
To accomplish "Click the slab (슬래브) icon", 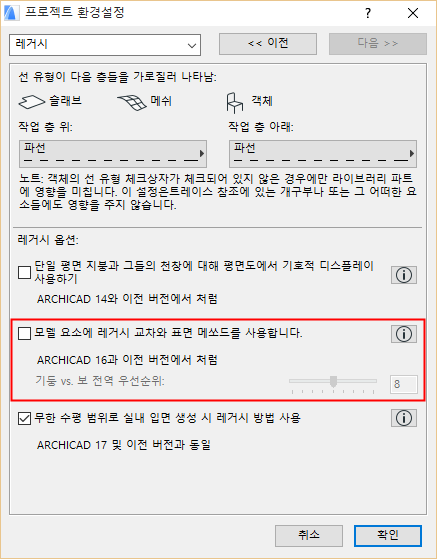I will tap(31, 102).
